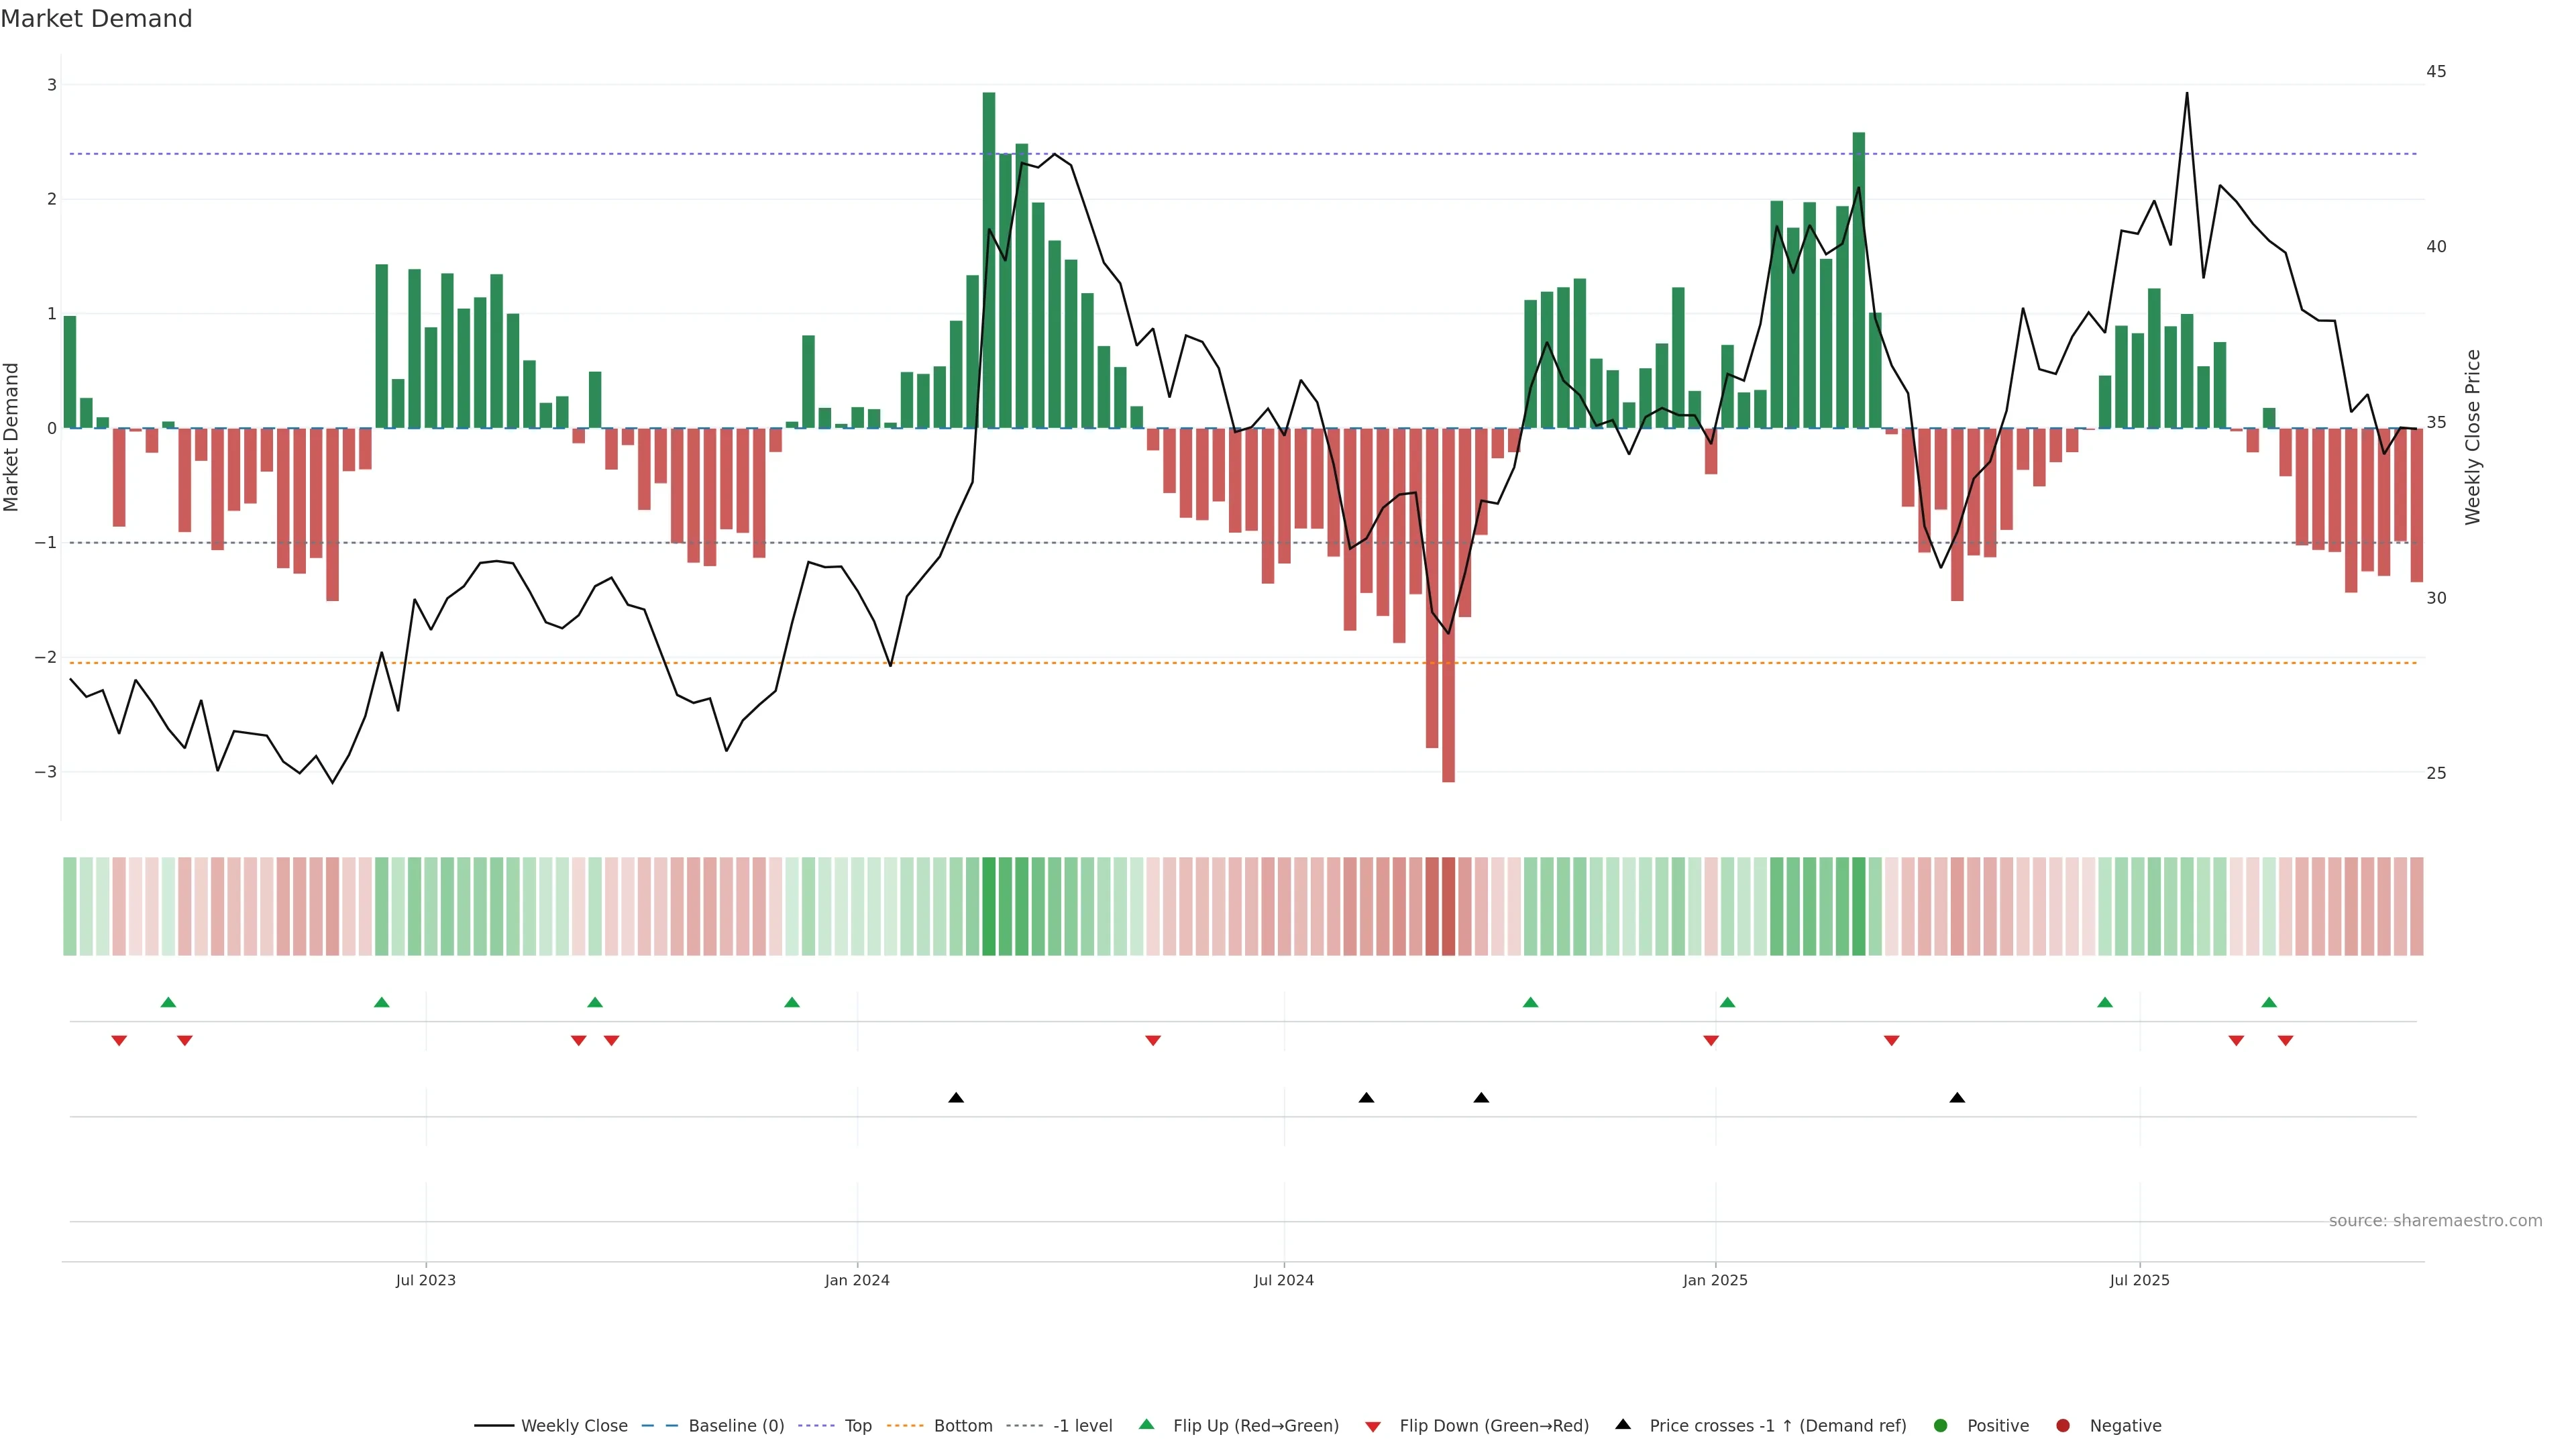Screen dimensions: 2576x1449
Task: Click the first green flip-up marker
Action: pyautogui.click(x=168, y=1003)
